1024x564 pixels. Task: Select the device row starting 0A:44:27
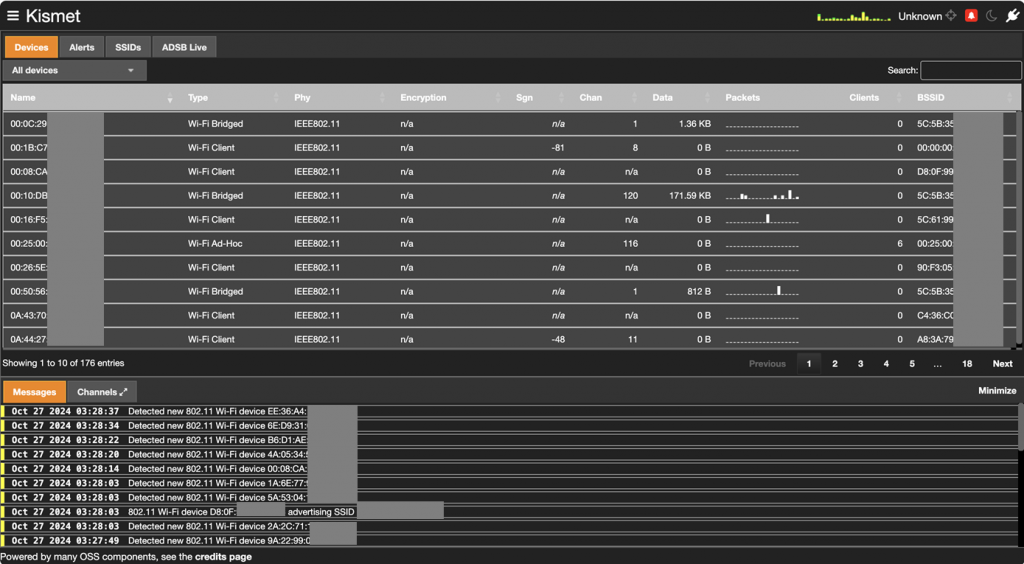point(509,338)
